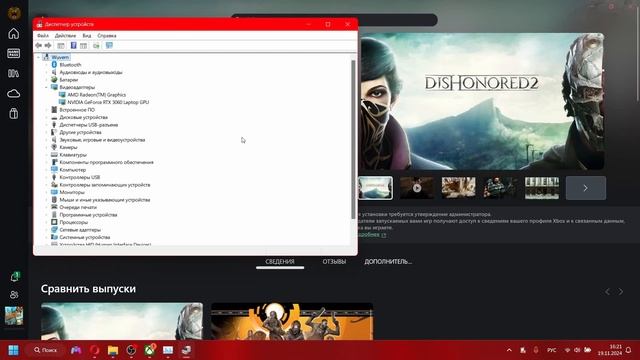
Task: Show hidden tray icons chevron
Action: click(x=509, y=350)
